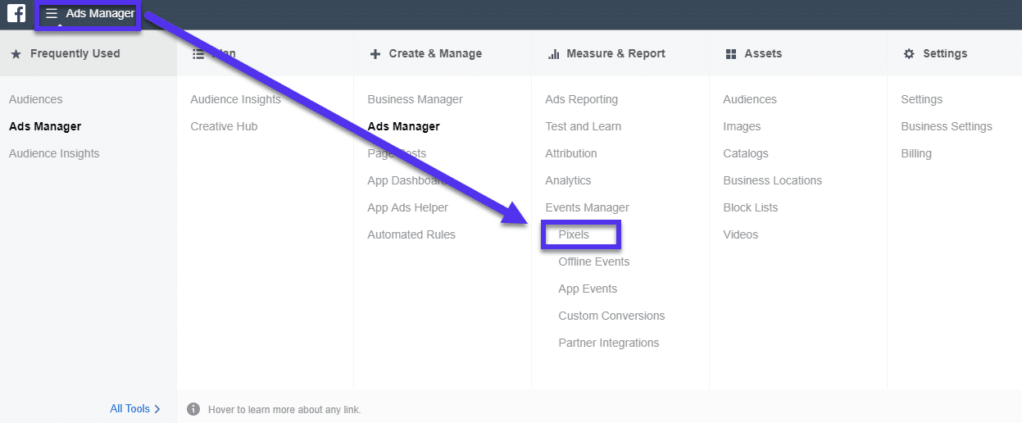Viewport: 1022px width, 423px height.
Task: Open Pixels under Events Manager
Action: [574, 235]
